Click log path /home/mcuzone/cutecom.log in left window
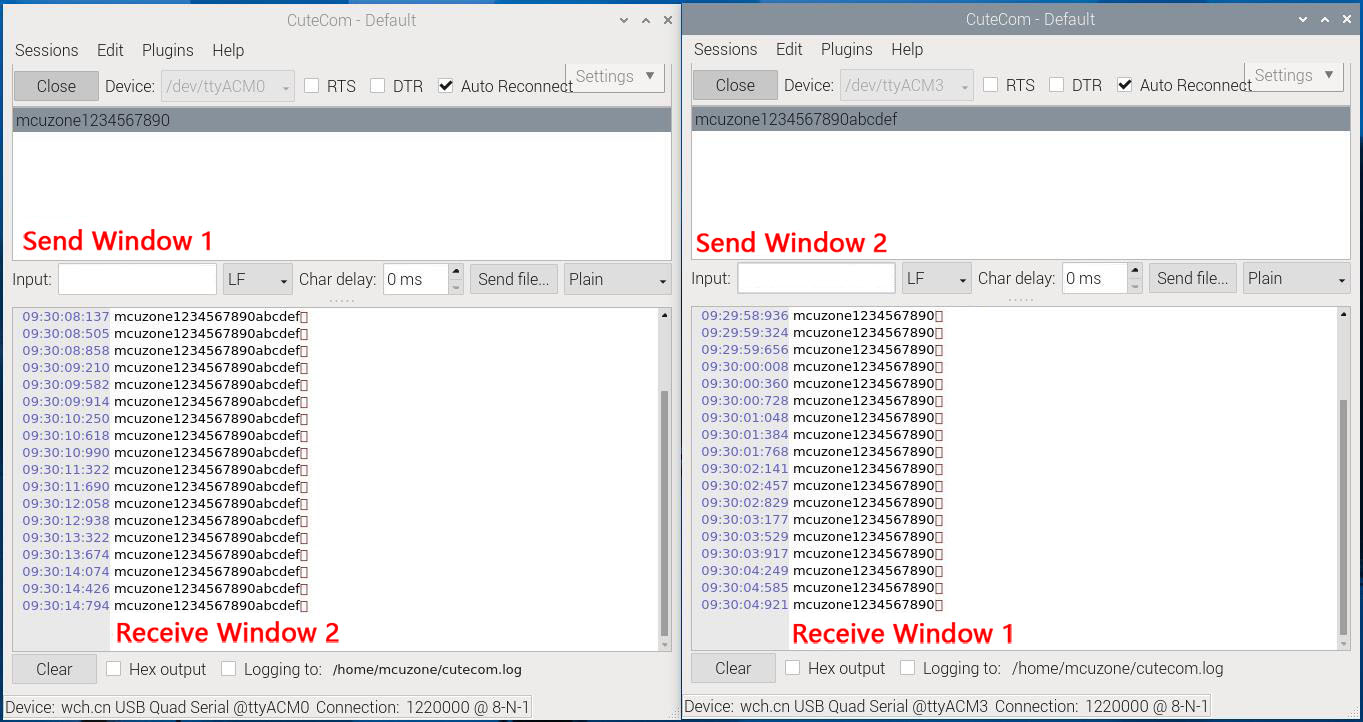 [x=427, y=670]
